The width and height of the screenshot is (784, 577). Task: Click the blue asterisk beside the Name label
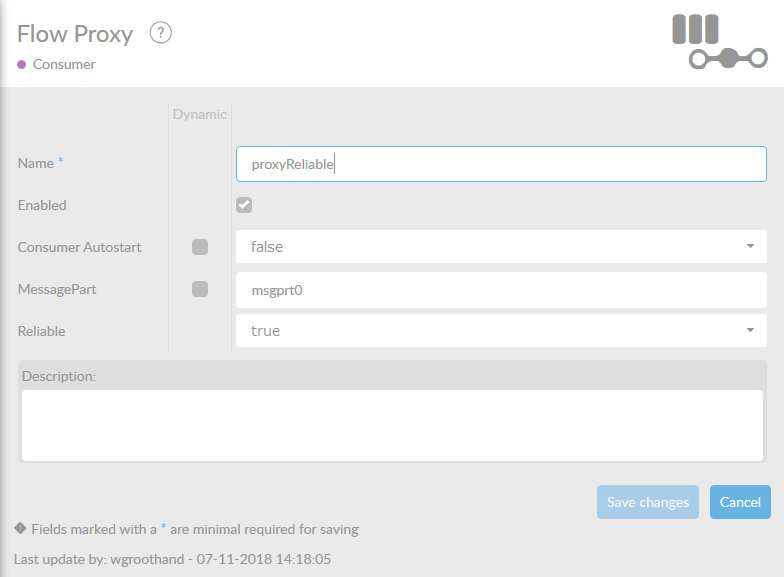point(60,162)
